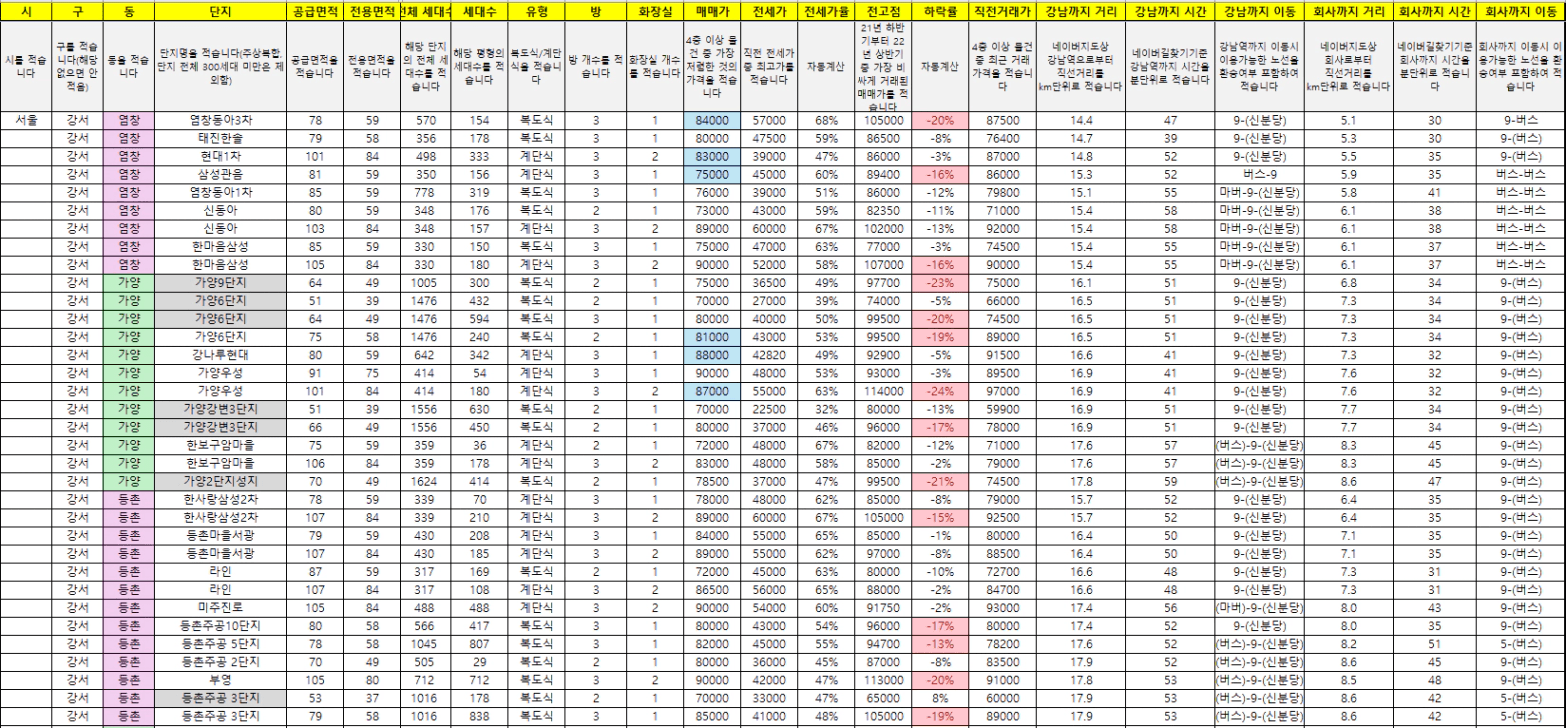Select the 버스-9 cell in 삼성관음 row
The height and width of the screenshot is (728, 1566).
point(1259,174)
